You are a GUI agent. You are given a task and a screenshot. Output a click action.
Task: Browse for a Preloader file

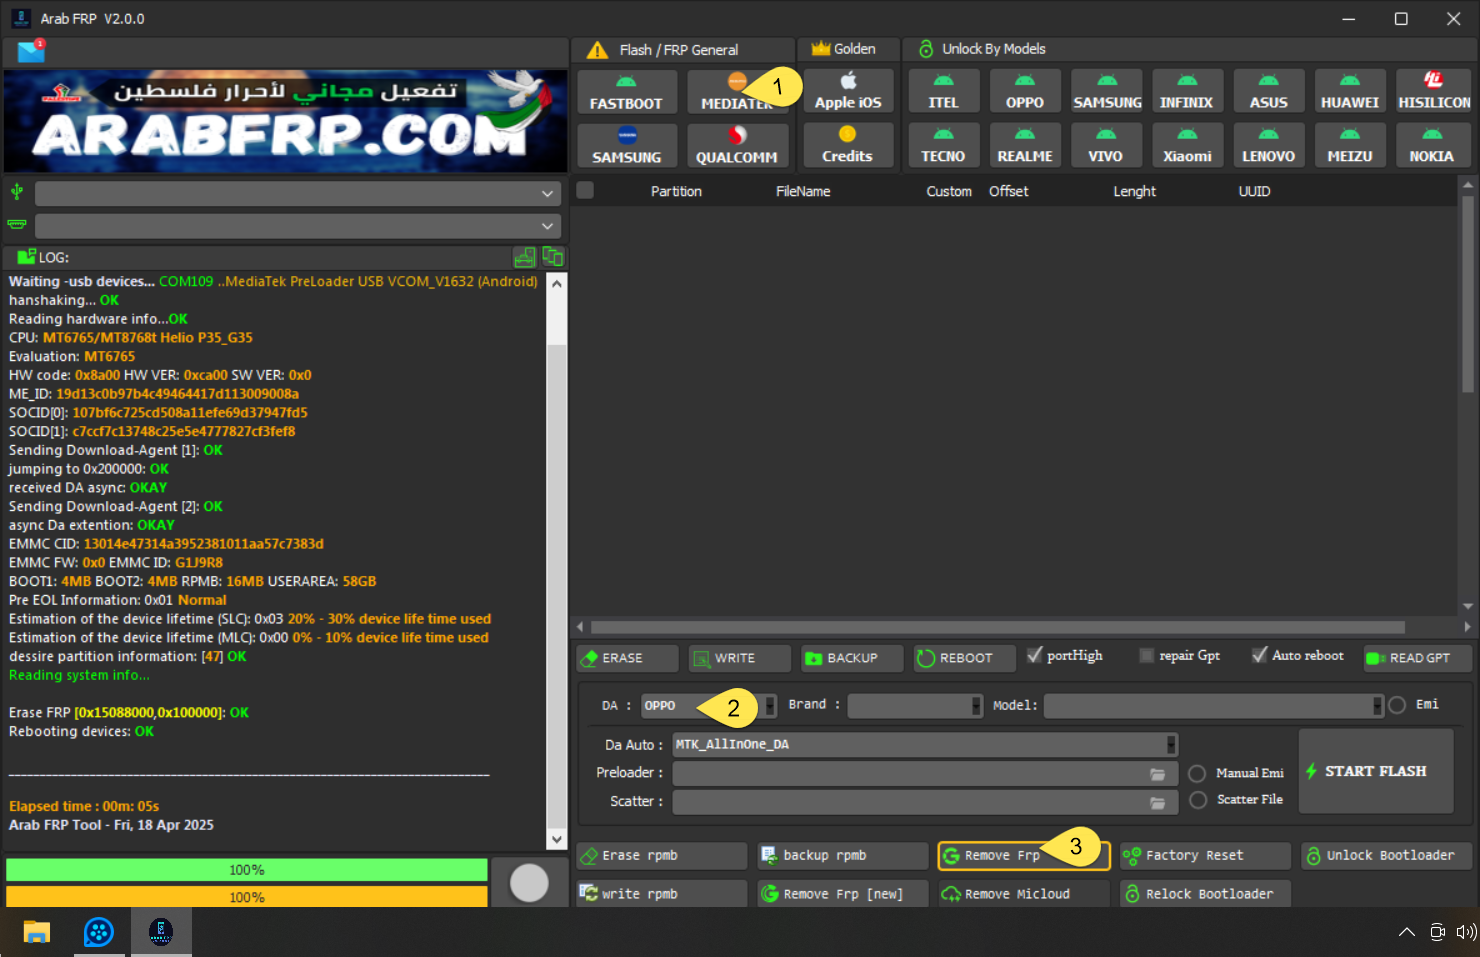point(1158,773)
